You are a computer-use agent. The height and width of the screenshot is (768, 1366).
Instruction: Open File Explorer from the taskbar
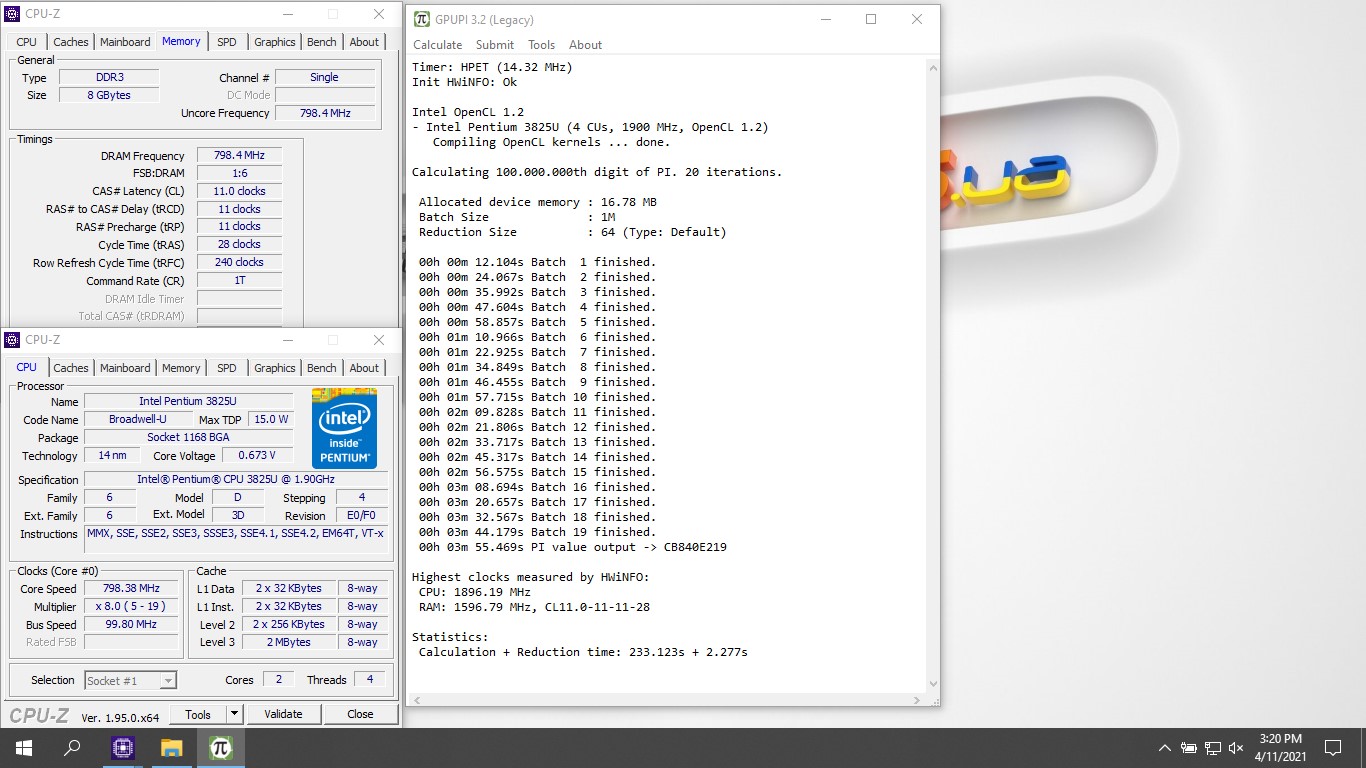172,747
